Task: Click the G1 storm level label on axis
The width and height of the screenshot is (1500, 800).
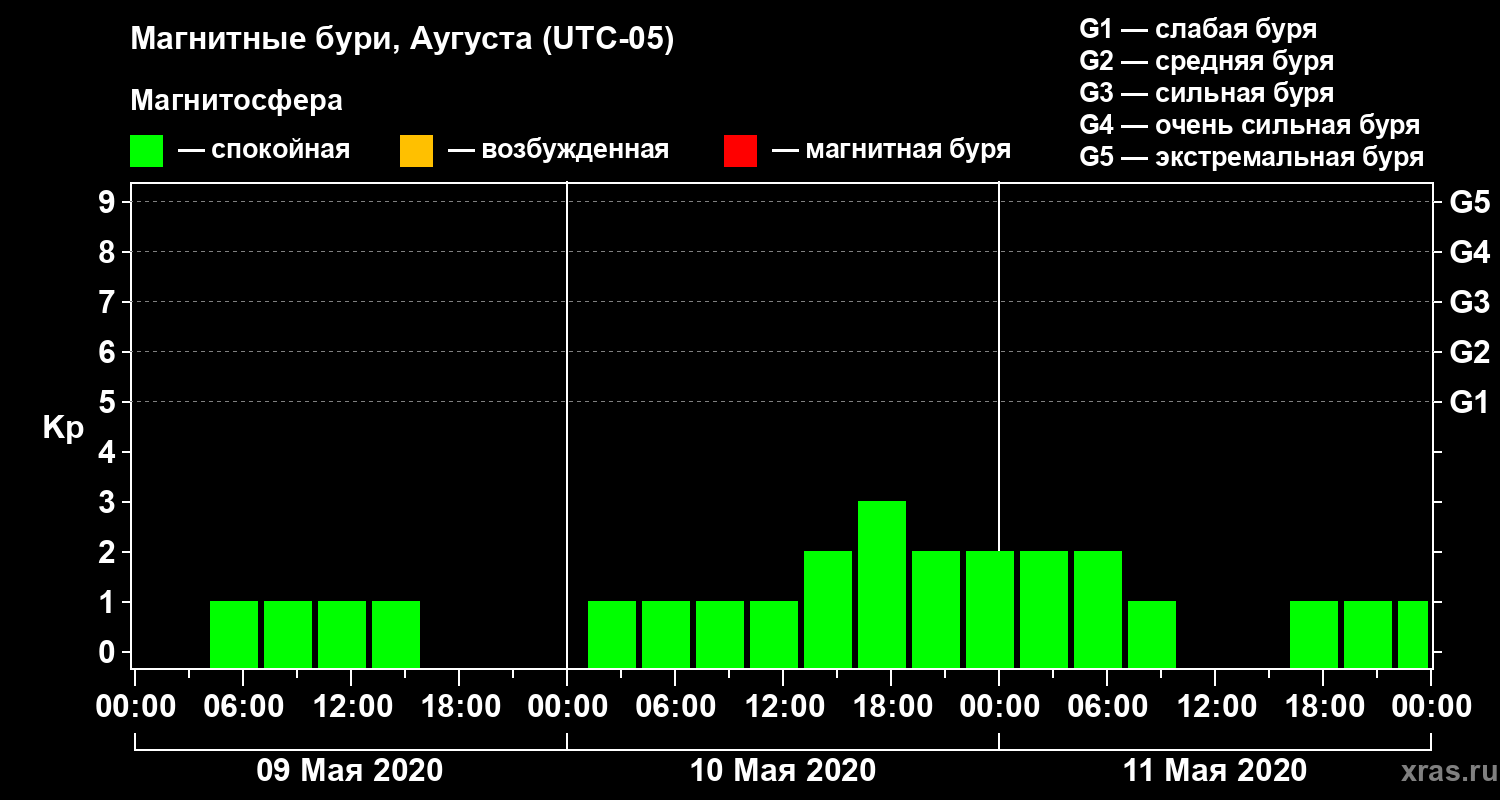Action: (1469, 402)
